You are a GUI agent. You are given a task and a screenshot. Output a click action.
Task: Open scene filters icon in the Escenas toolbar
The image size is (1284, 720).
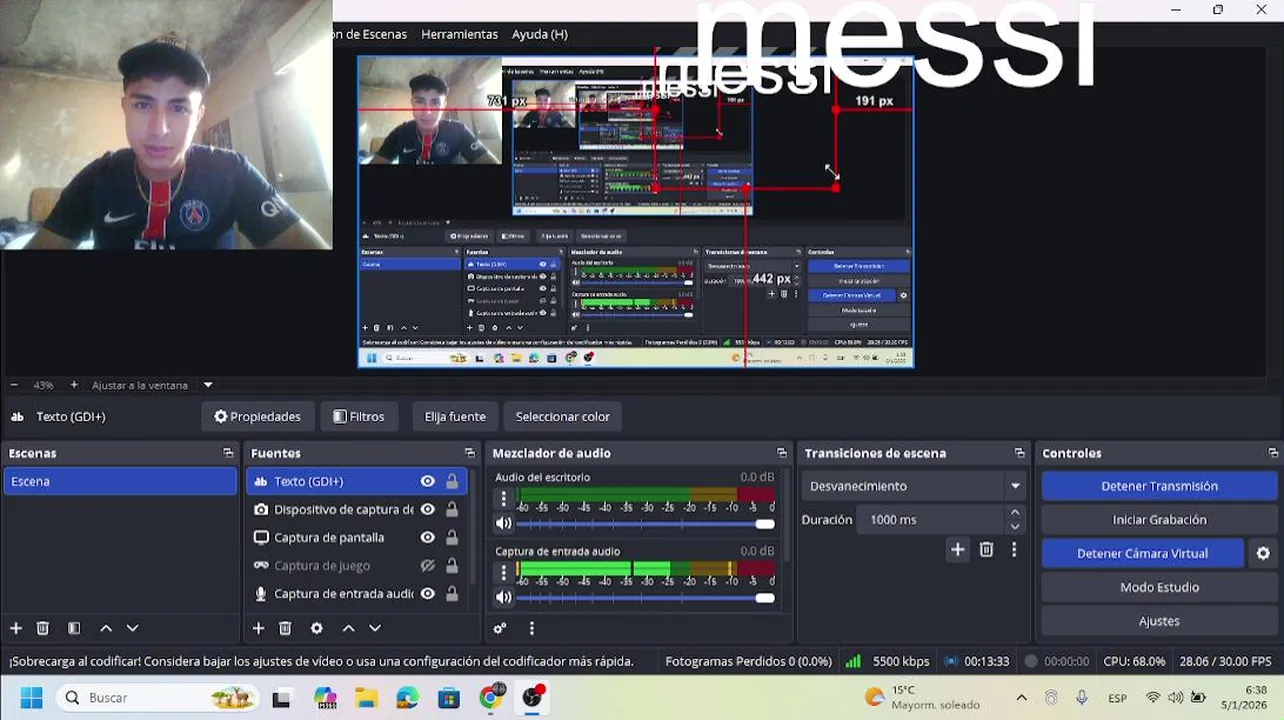[74, 628]
